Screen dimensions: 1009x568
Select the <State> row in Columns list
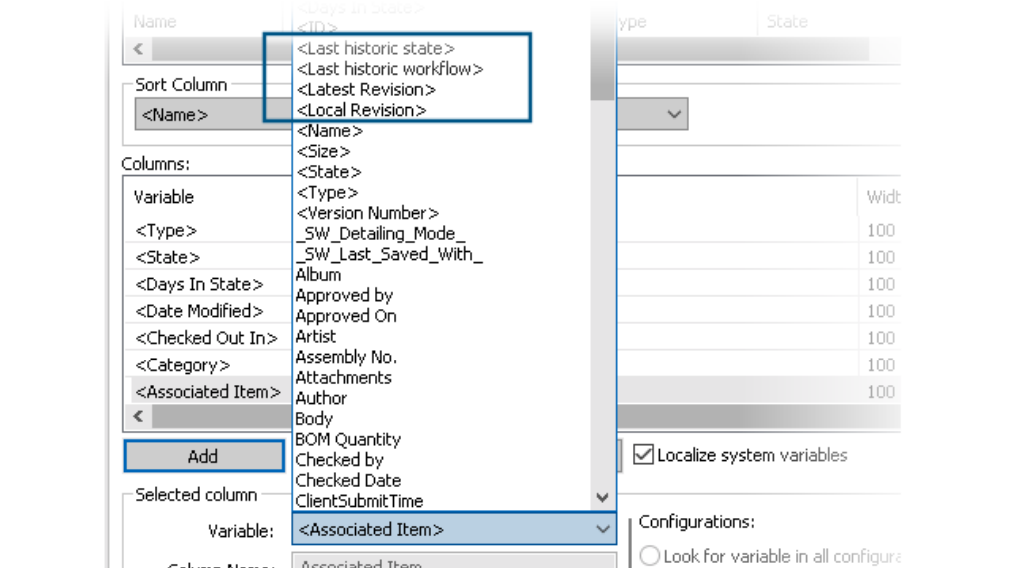pos(167,257)
